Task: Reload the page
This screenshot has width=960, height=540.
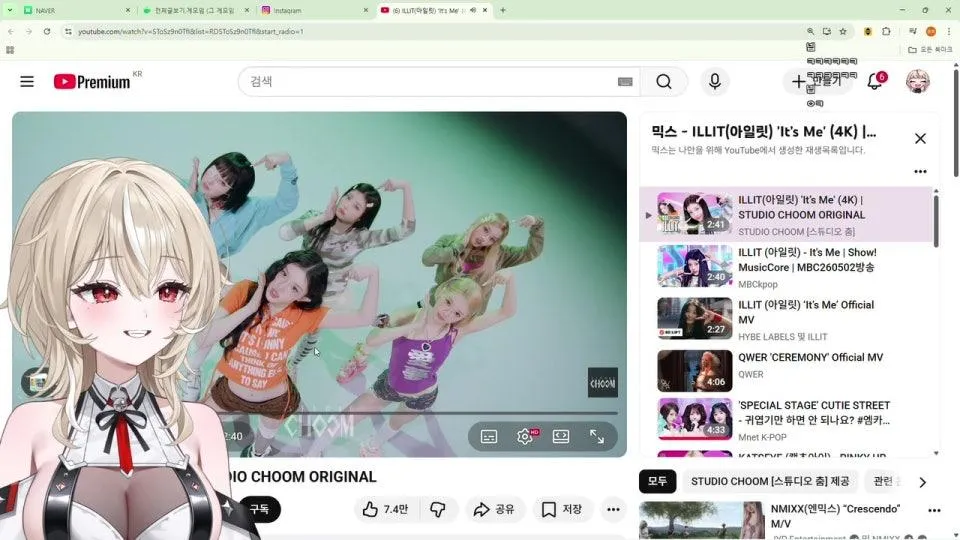Action: click(x=47, y=31)
